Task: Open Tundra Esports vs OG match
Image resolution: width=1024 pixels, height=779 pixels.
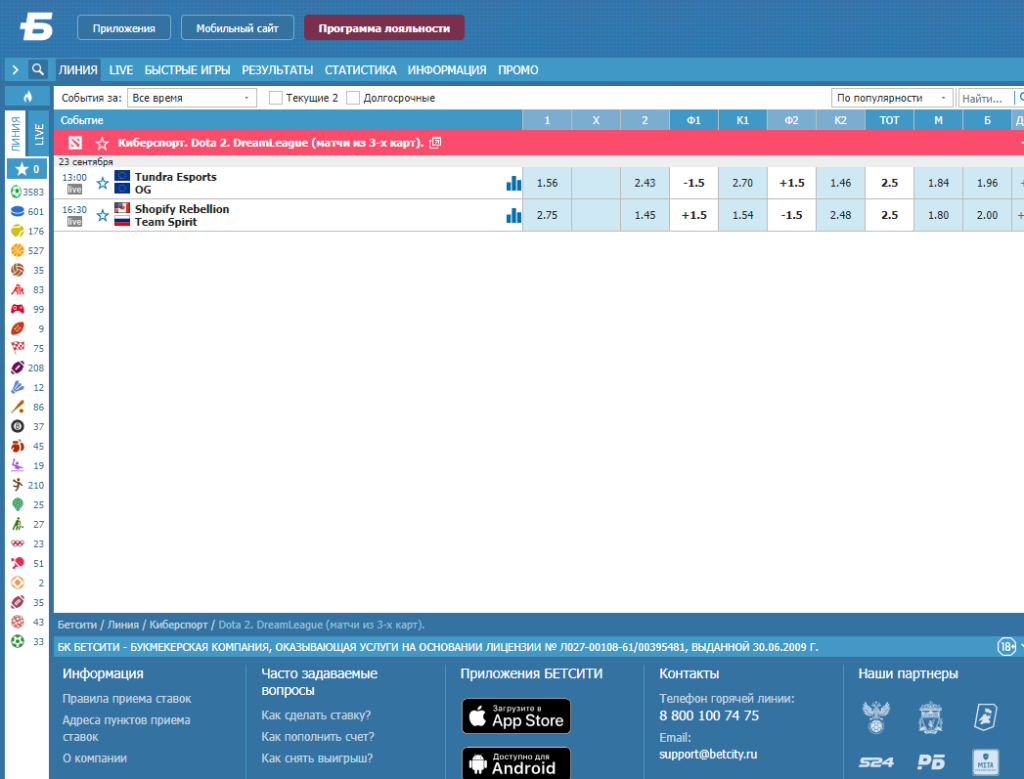Action: (175, 183)
